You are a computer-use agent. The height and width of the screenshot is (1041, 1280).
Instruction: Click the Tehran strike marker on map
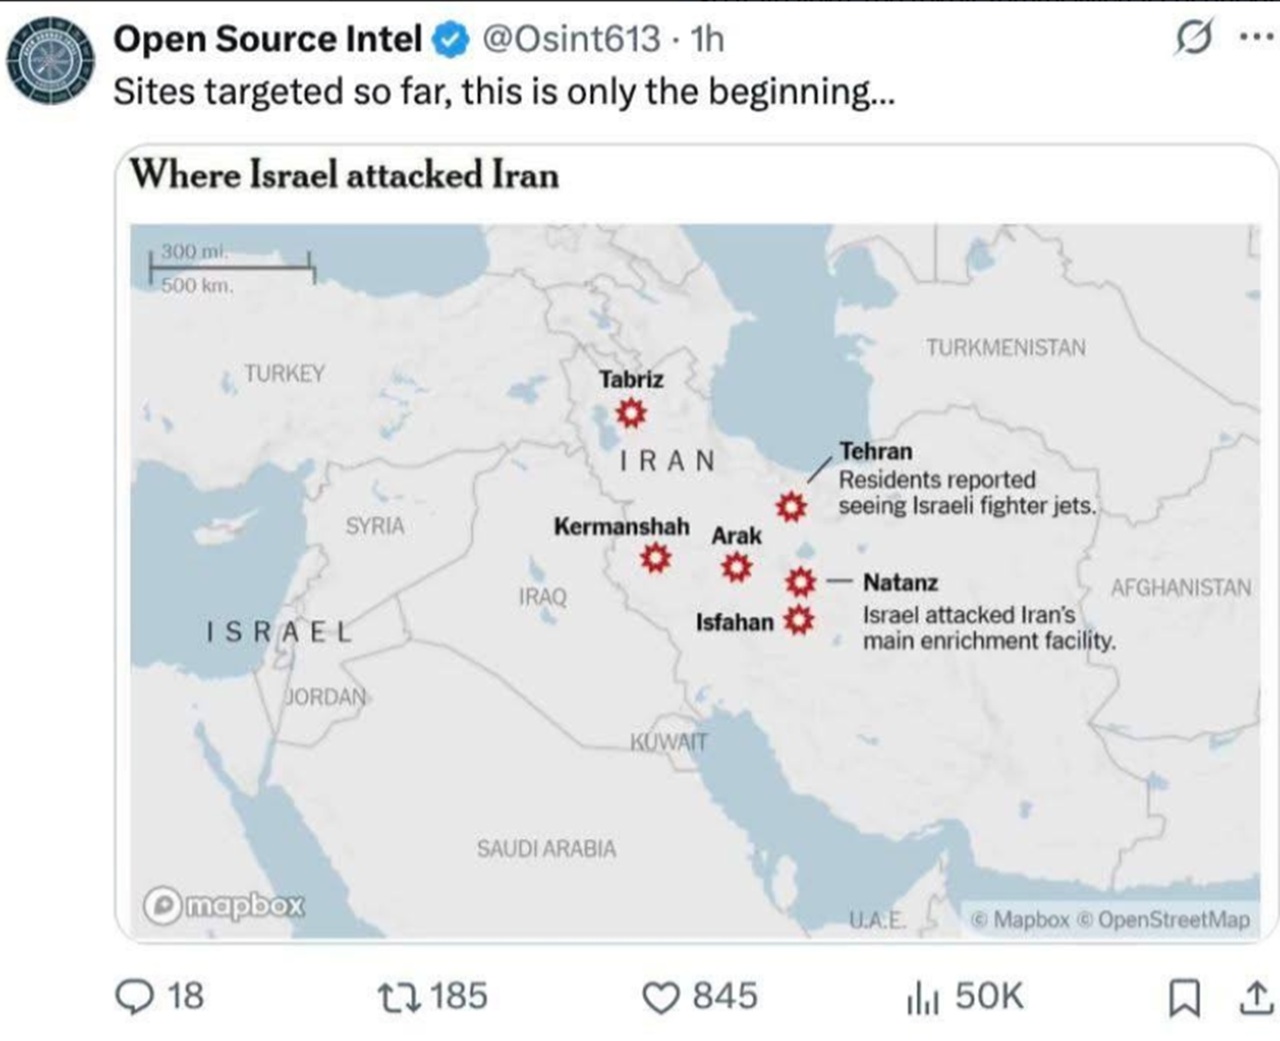(792, 507)
